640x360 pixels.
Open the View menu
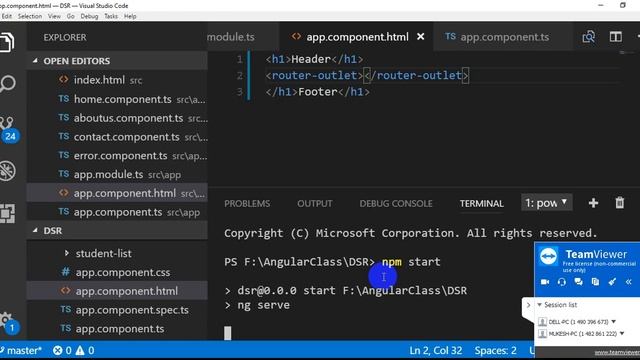pos(54,16)
